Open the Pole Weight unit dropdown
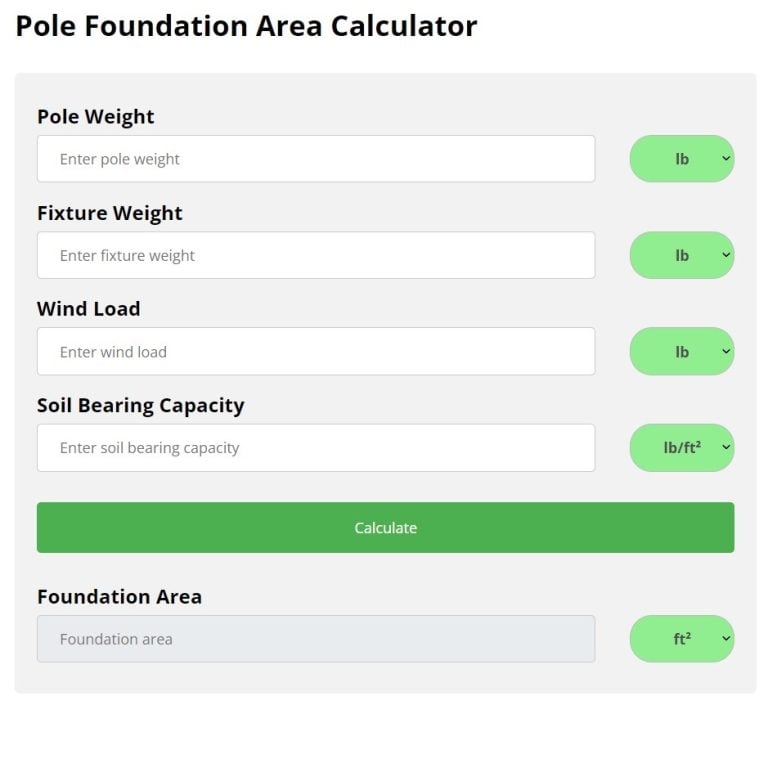The width and height of the screenshot is (768, 768). click(681, 159)
